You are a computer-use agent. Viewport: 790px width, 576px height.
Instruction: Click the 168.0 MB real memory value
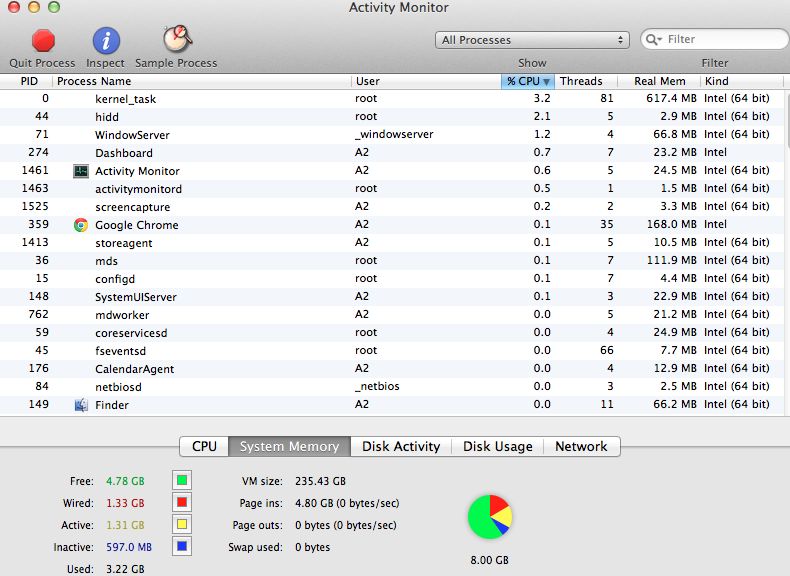pos(671,224)
